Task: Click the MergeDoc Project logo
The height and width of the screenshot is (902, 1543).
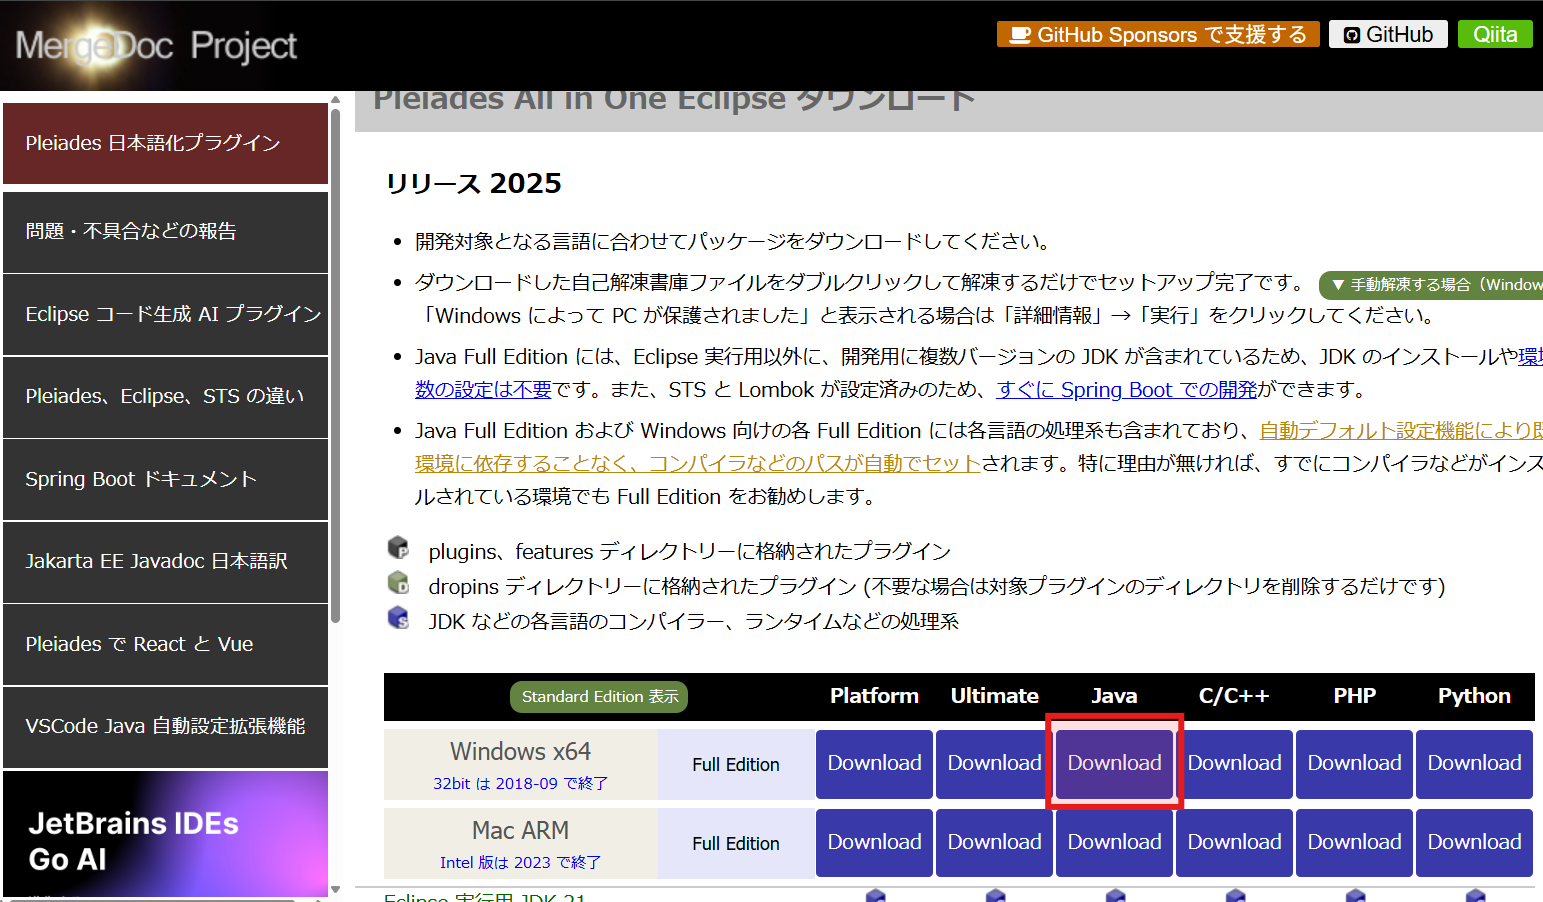Action: (x=156, y=46)
